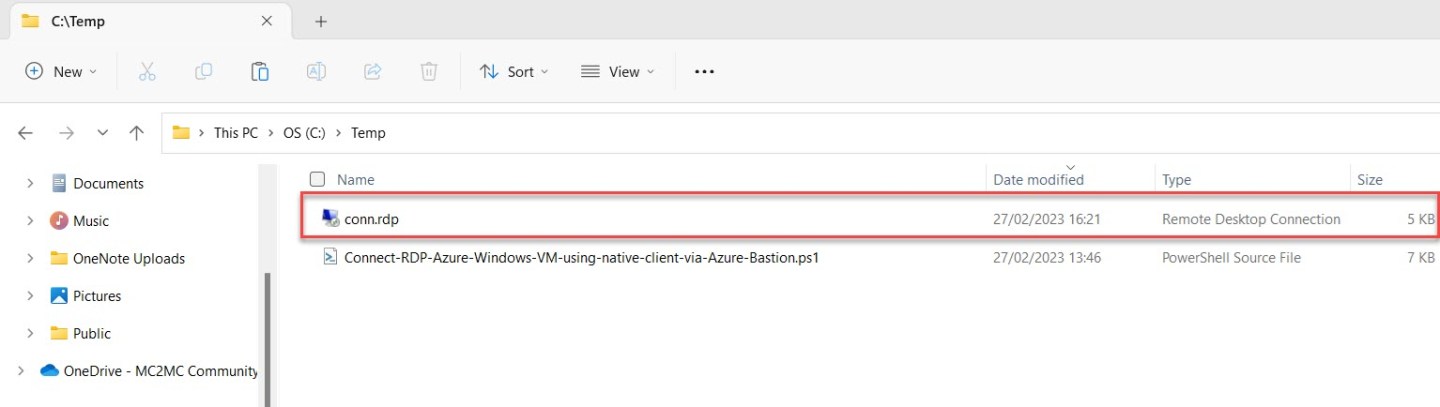Sort by the Type column header

pyautogui.click(x=1176, y=180)
